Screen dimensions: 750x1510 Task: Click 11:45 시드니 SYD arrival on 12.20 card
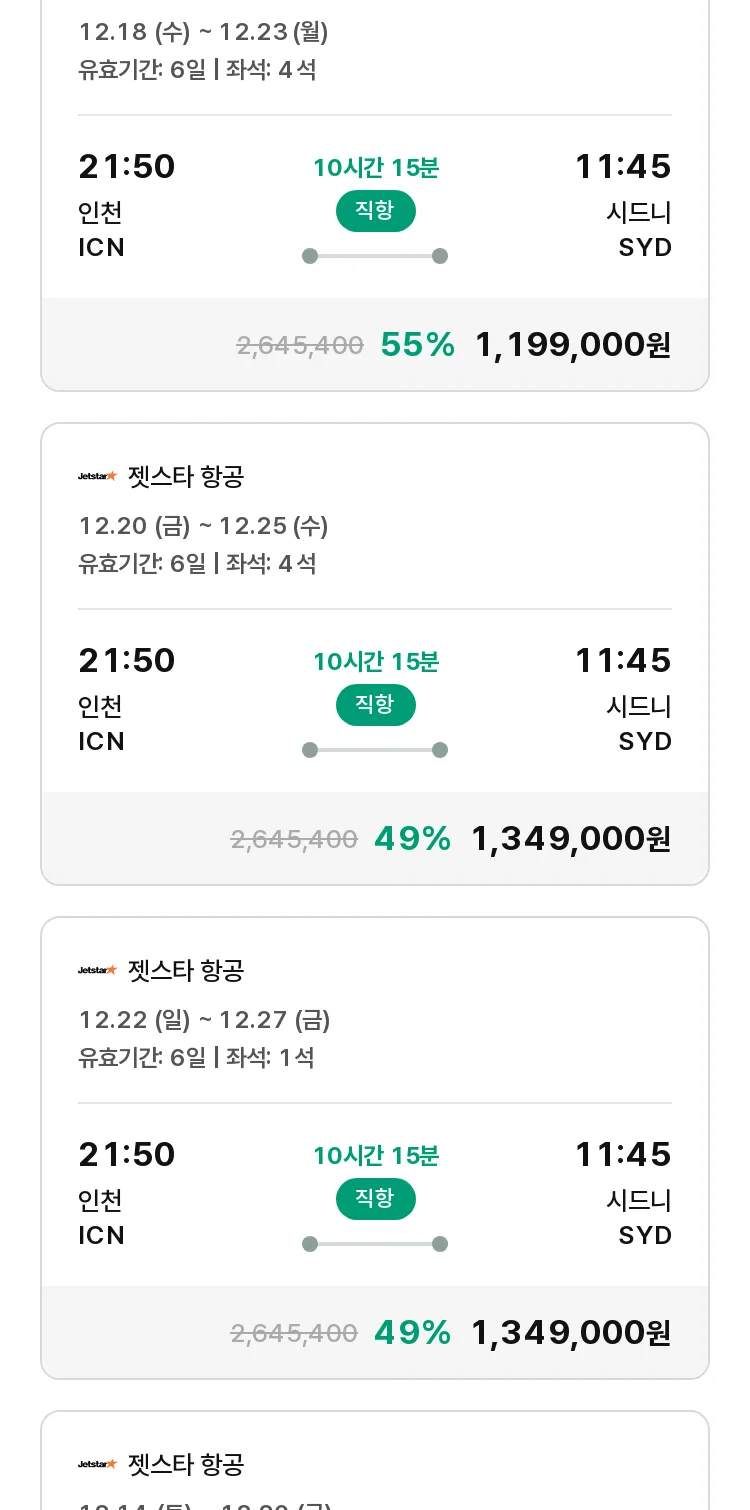tap(623, 700)
